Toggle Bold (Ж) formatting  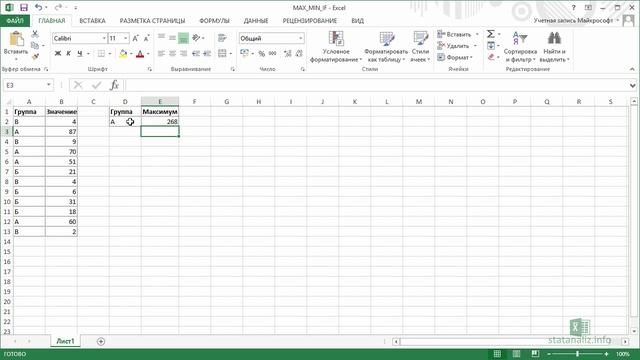(58, 53)
